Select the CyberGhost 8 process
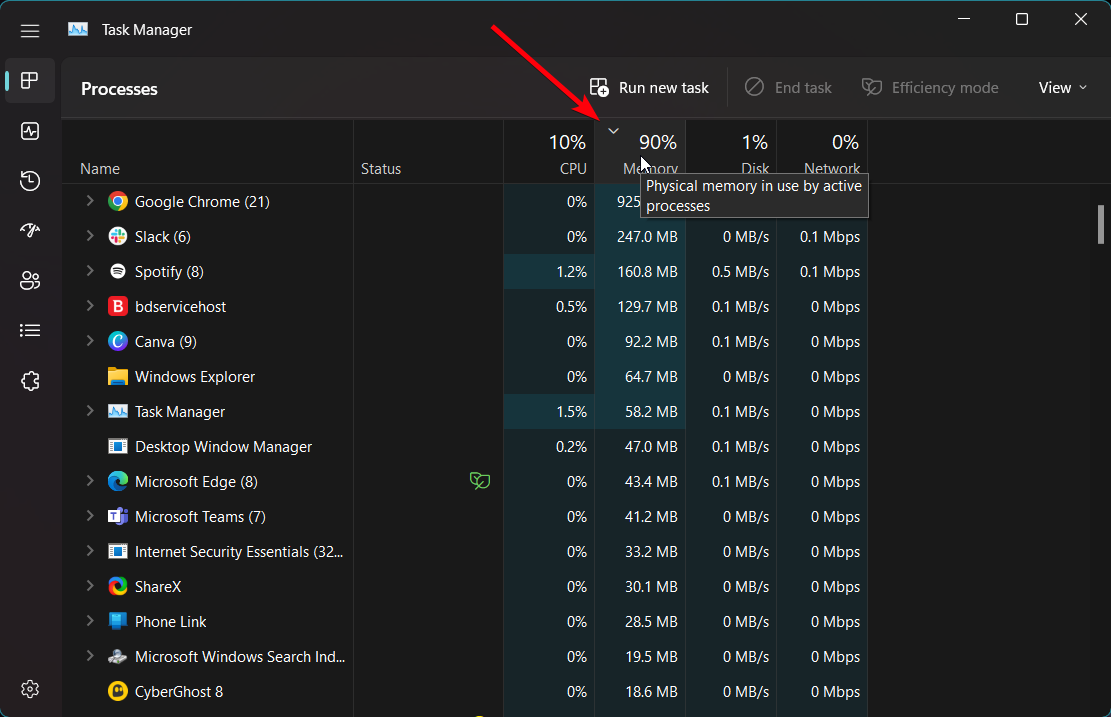The width and height of the screenshot is (1111, 717). coord(179,691)
